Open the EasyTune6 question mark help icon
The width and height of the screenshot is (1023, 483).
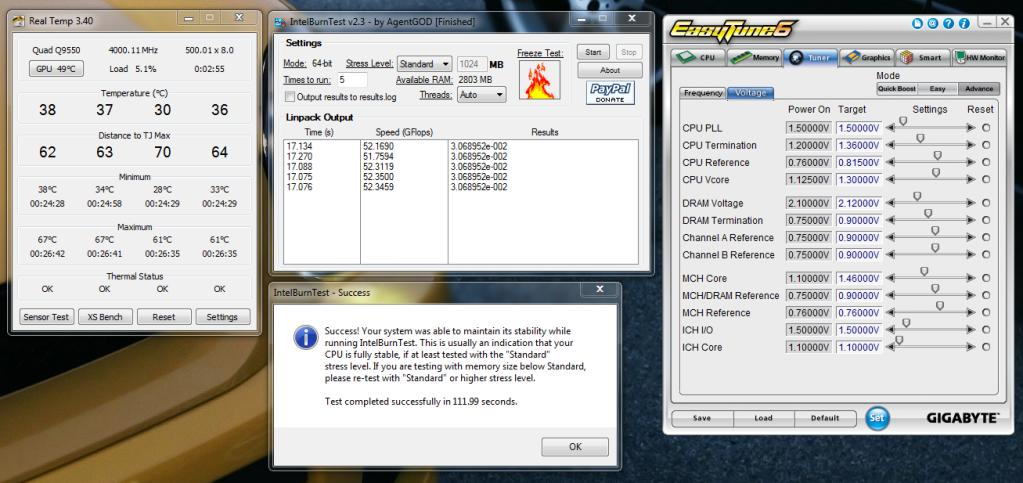949,23
